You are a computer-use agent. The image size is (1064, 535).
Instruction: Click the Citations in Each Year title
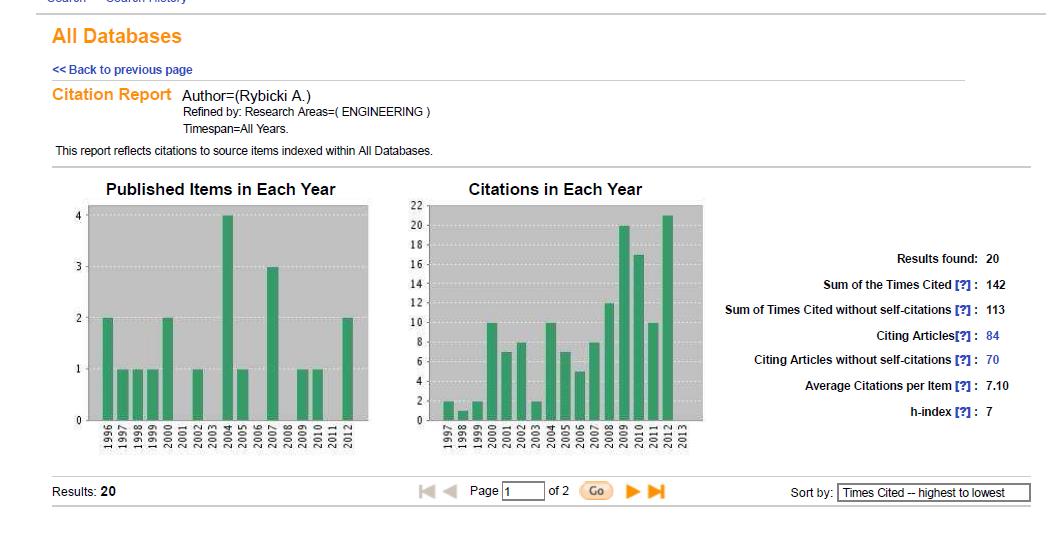coord(555,189)
